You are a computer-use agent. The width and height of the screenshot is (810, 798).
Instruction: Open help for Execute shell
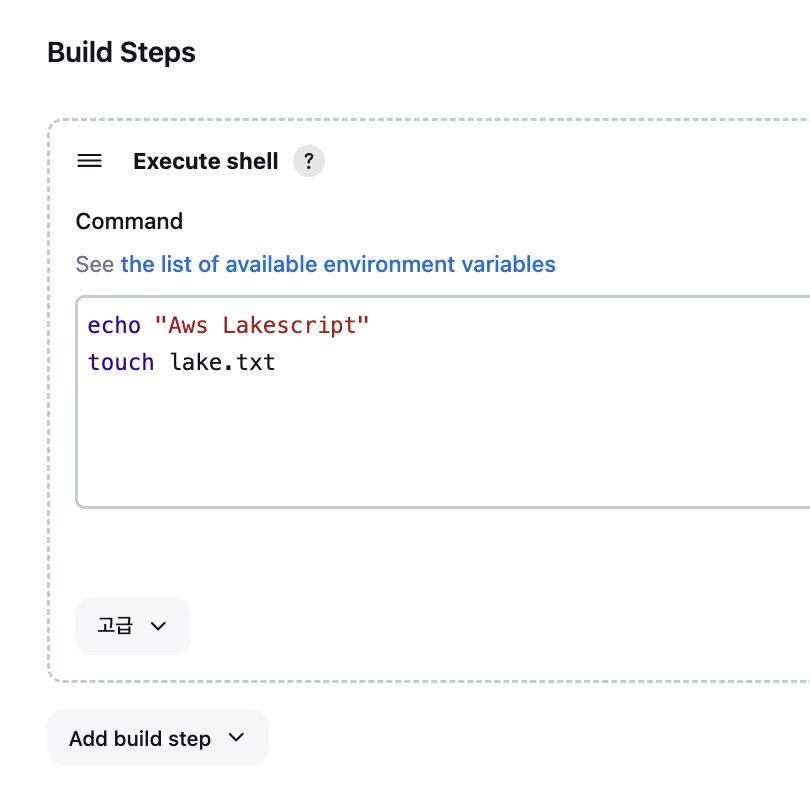click(x=309, y=161)
